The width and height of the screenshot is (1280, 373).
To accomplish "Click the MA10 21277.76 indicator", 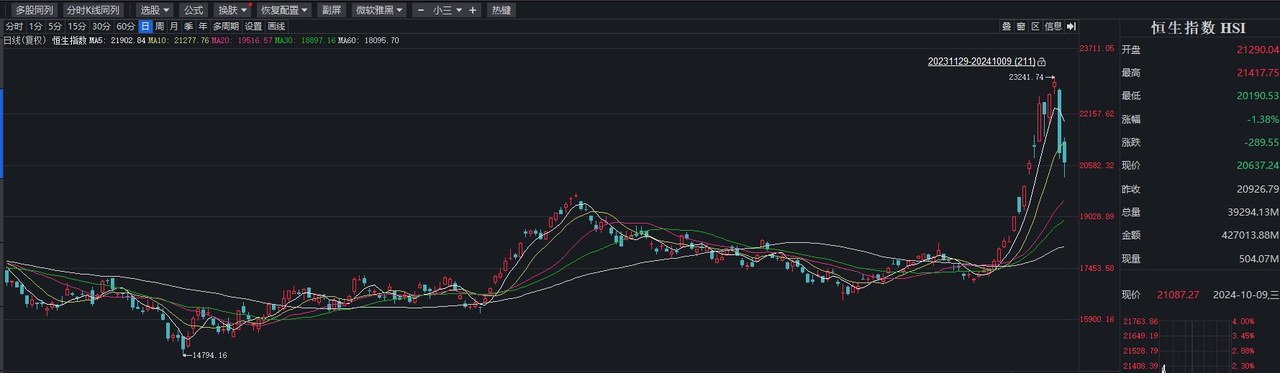I will pyautogui.click(x=179, y=40).
